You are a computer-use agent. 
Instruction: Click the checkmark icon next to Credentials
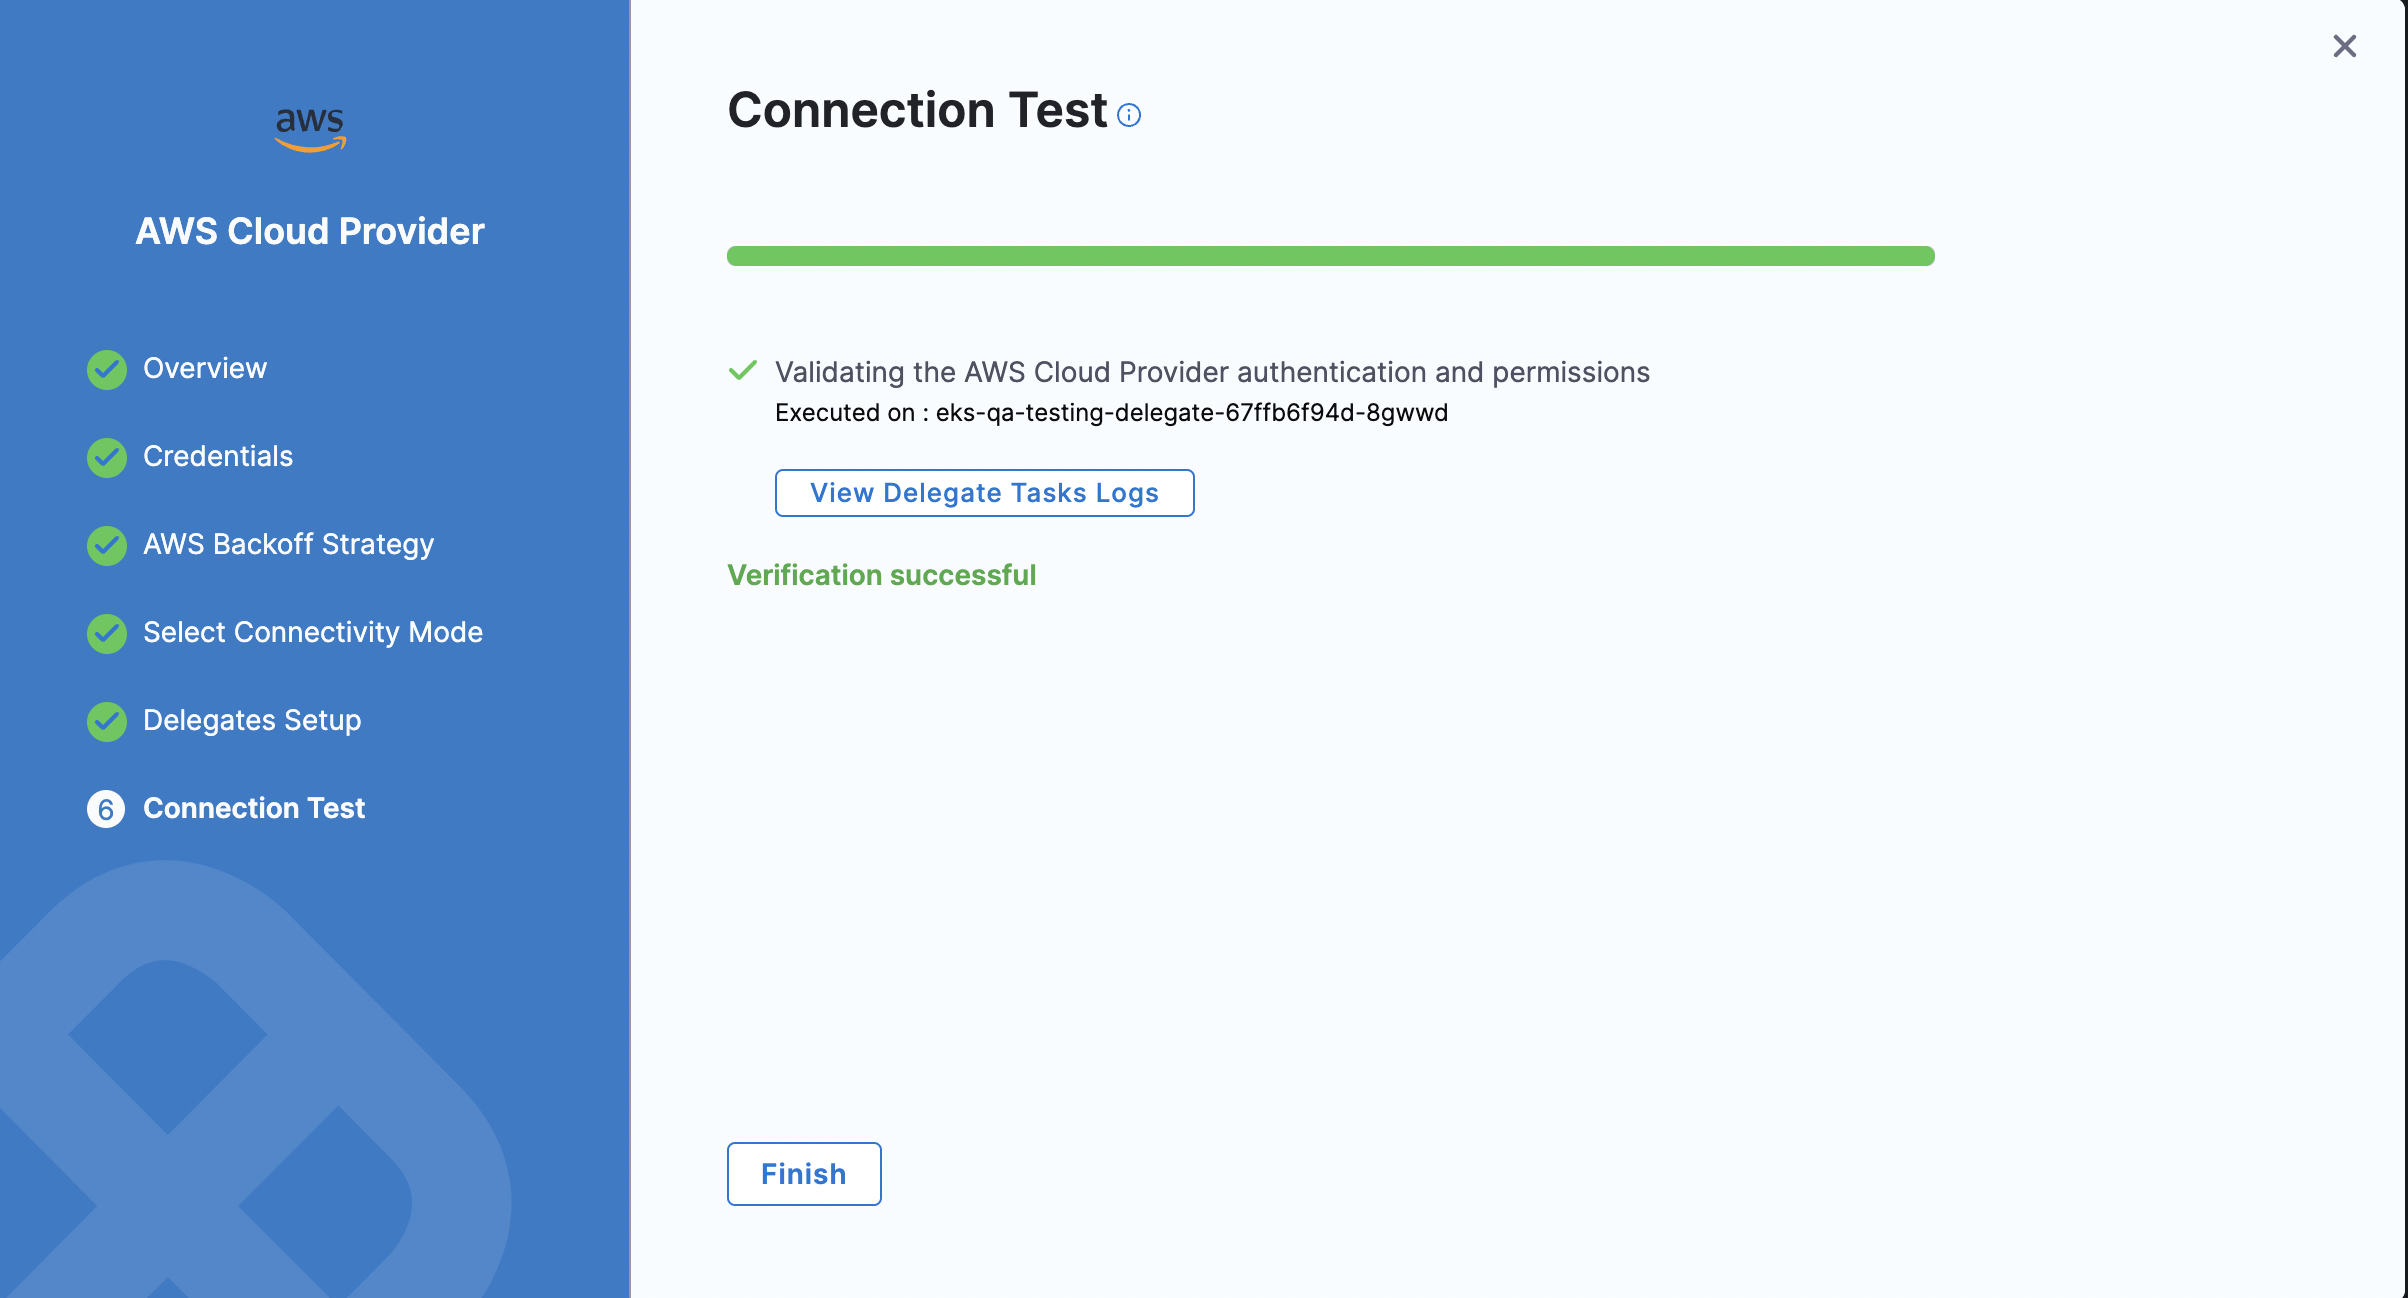coord(106,457)
